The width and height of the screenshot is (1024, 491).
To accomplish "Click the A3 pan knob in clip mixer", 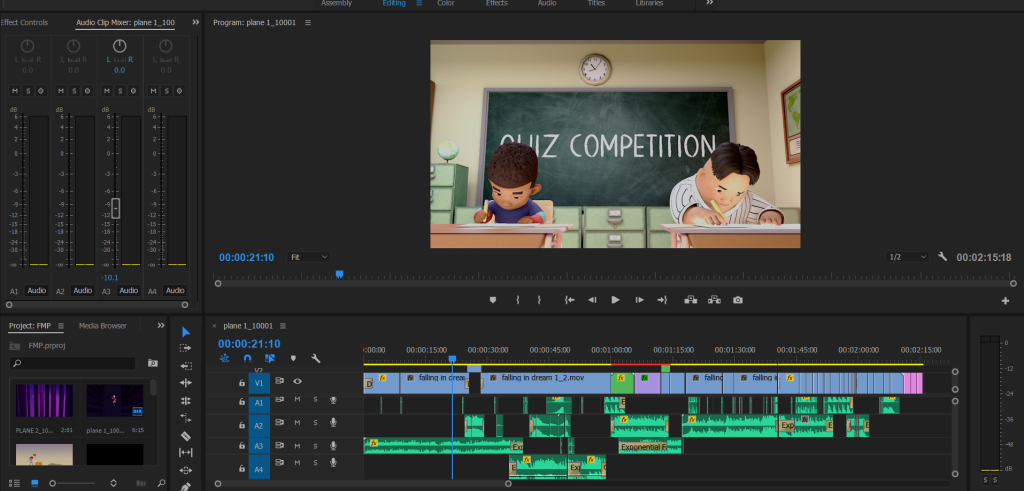I will 120,46.
